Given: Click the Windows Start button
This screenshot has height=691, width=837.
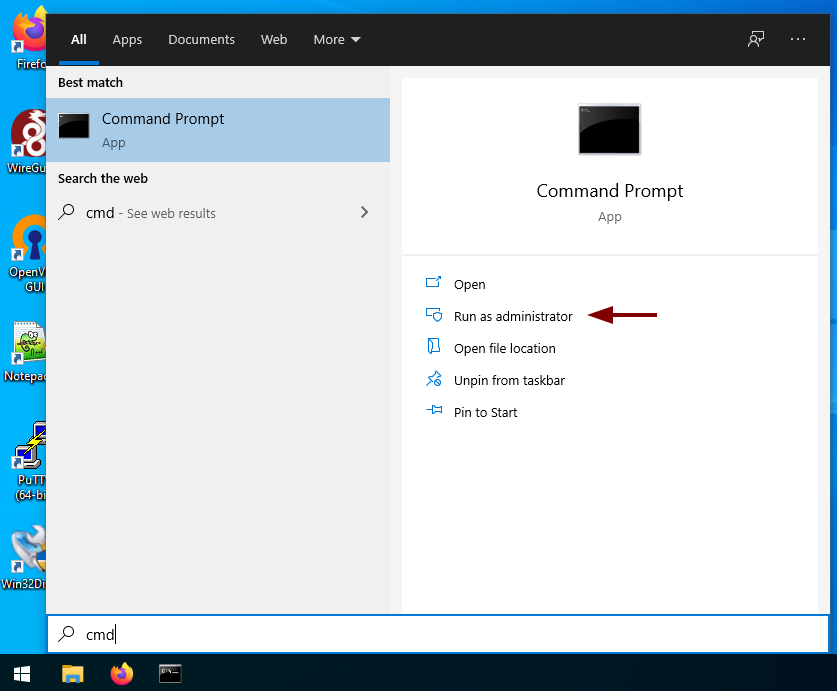Looking at the screenshot, I should point(21,673).
